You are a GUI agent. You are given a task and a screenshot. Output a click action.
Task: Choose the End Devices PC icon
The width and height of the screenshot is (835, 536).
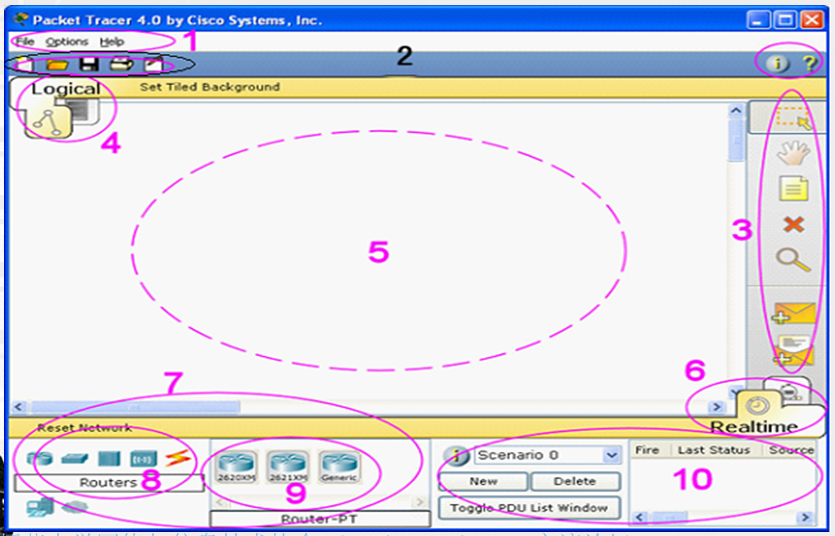click(40, 507)
